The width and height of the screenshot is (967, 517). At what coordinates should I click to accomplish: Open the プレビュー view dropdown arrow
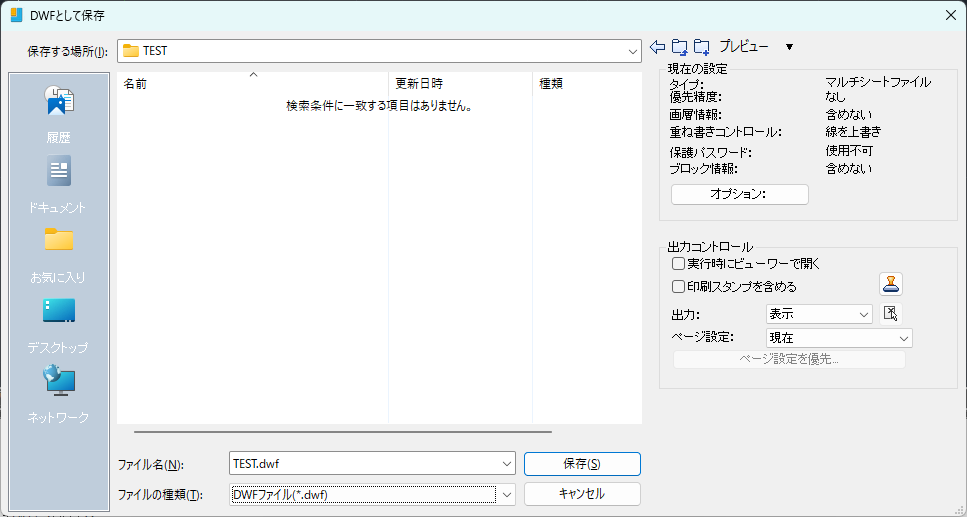pos(789,47)
